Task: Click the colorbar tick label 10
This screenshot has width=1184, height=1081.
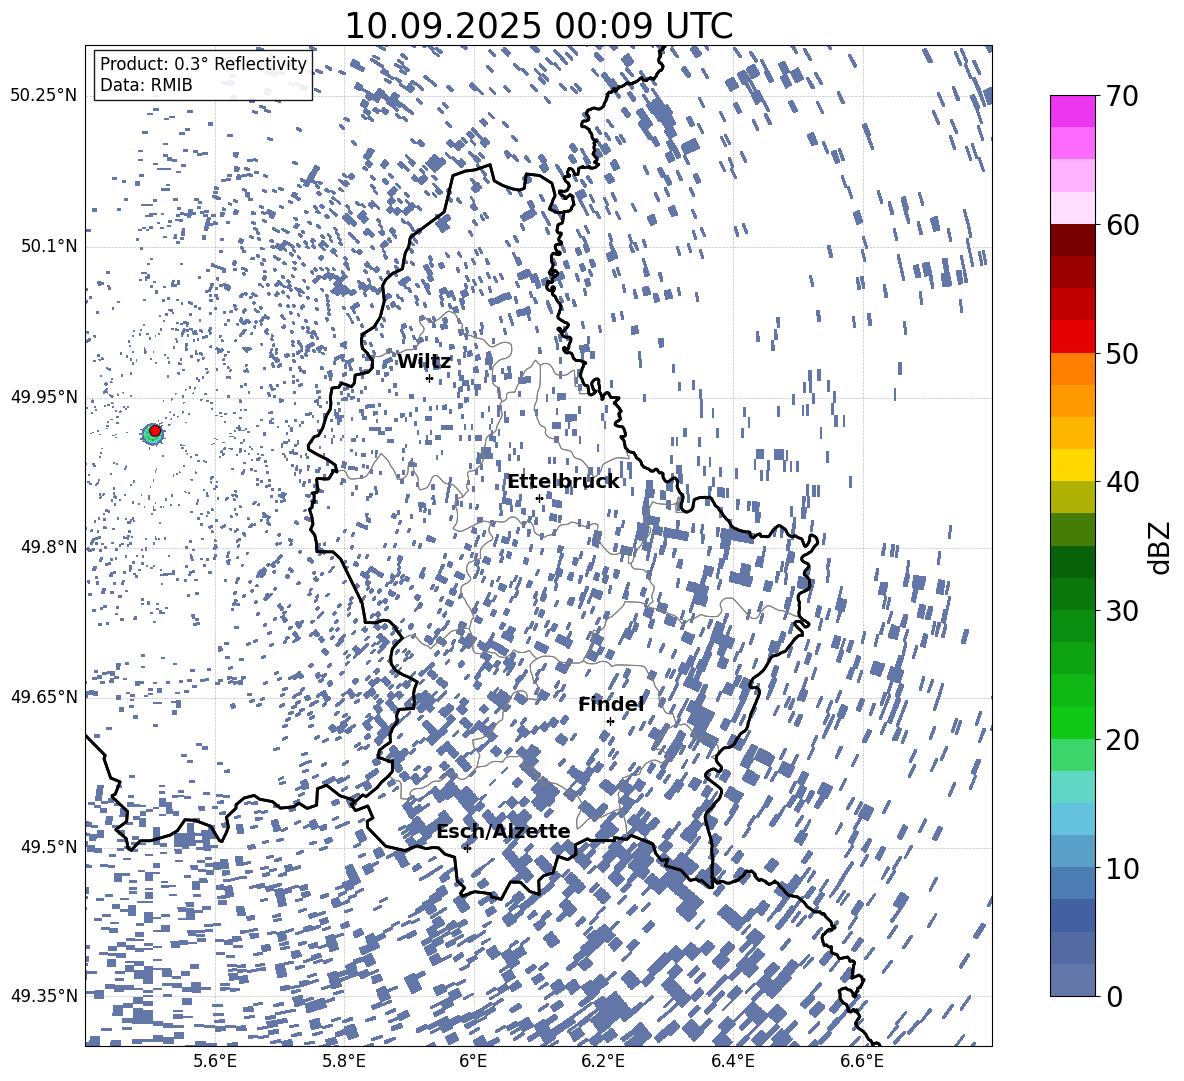Action: (1122, 868)
